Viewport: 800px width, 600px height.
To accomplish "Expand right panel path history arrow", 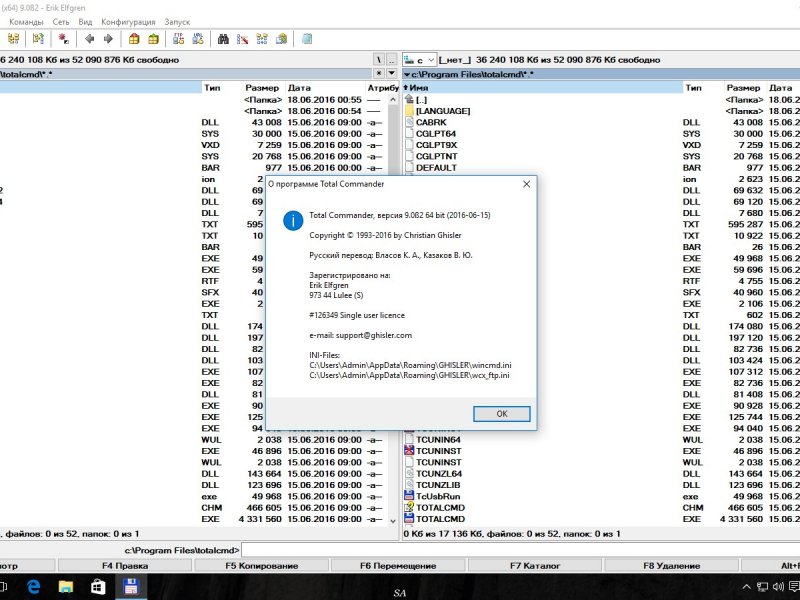I will tap(407, 74).
